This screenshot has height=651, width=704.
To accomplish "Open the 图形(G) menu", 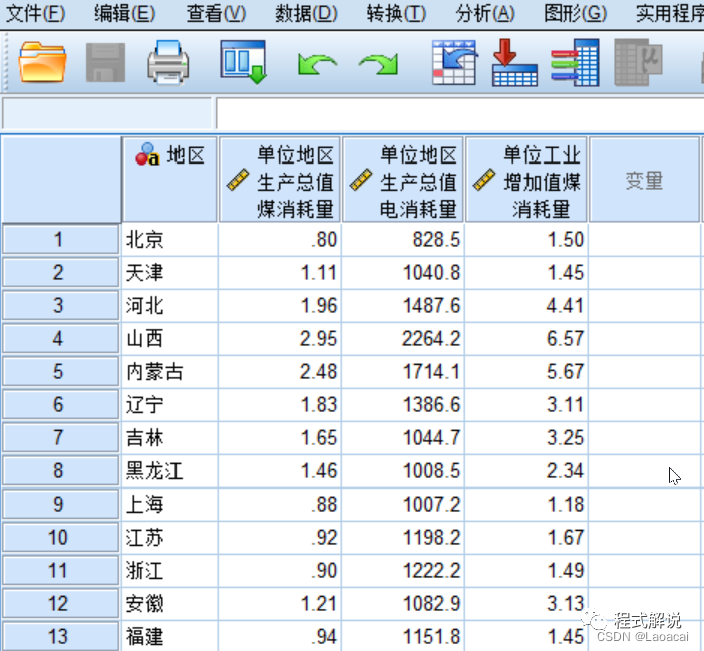I will click(575, 13).
